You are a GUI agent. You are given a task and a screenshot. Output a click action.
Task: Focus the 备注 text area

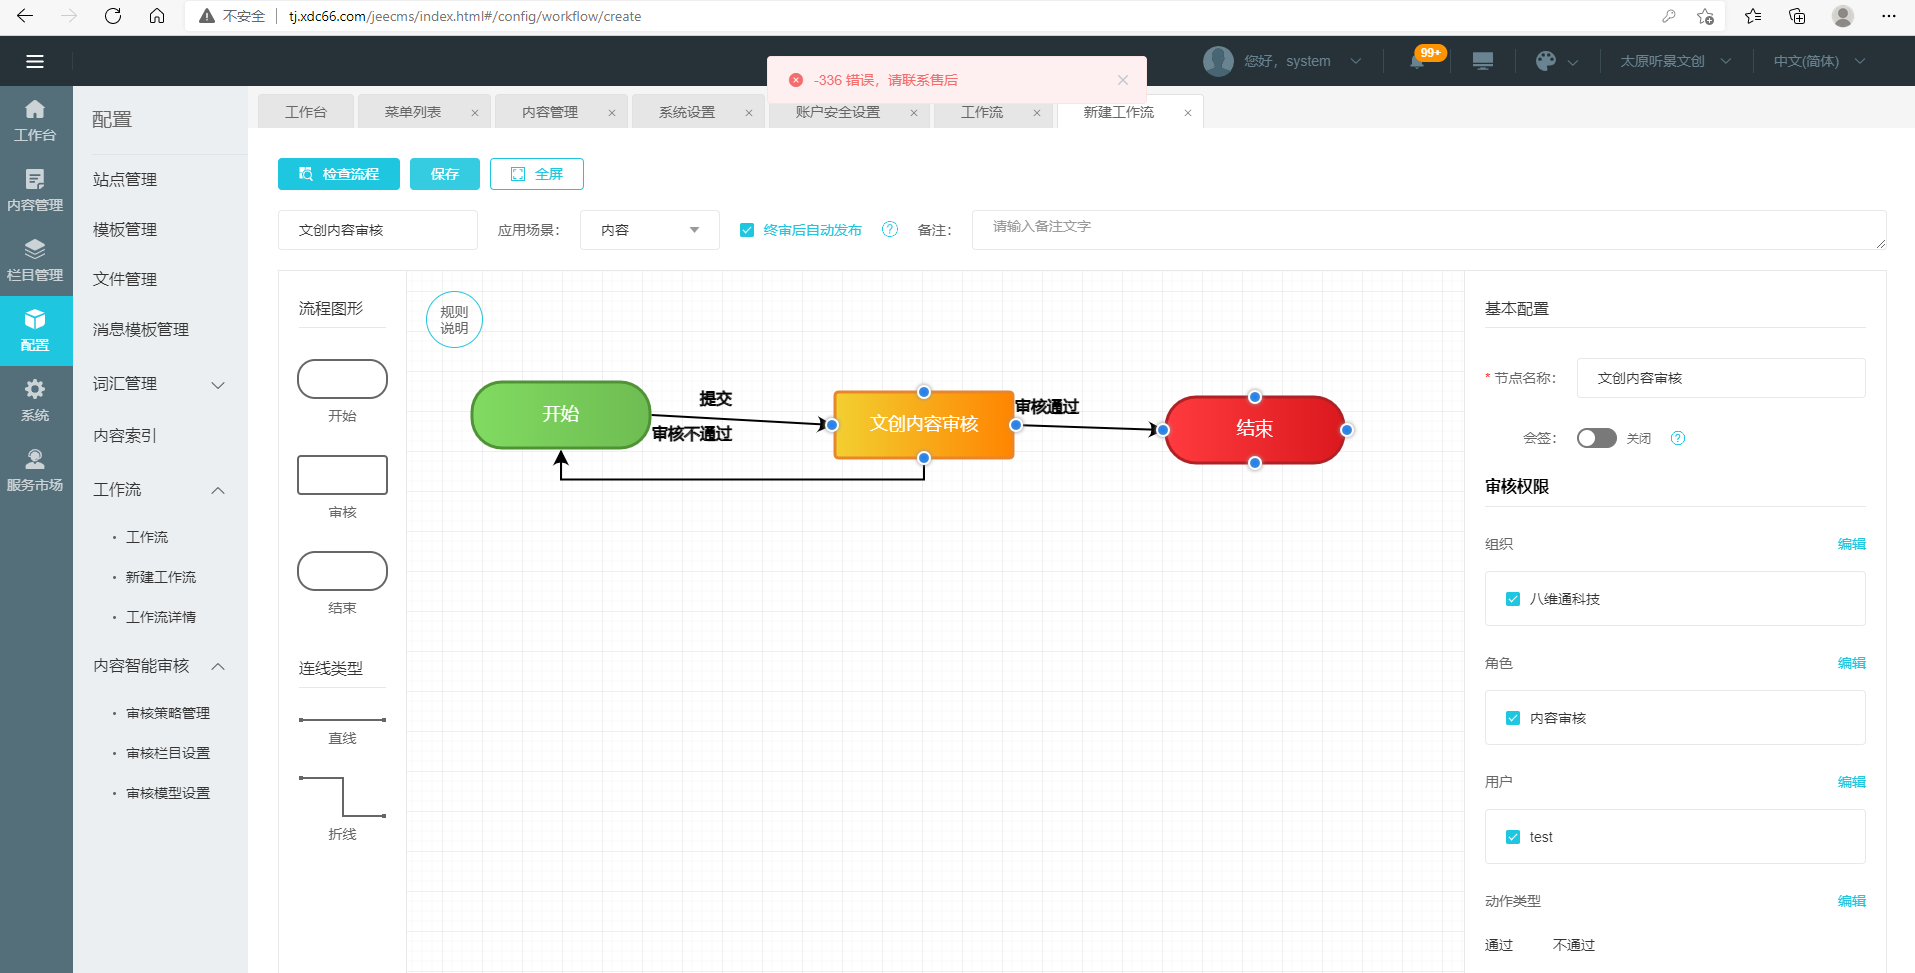(1429, 230)
